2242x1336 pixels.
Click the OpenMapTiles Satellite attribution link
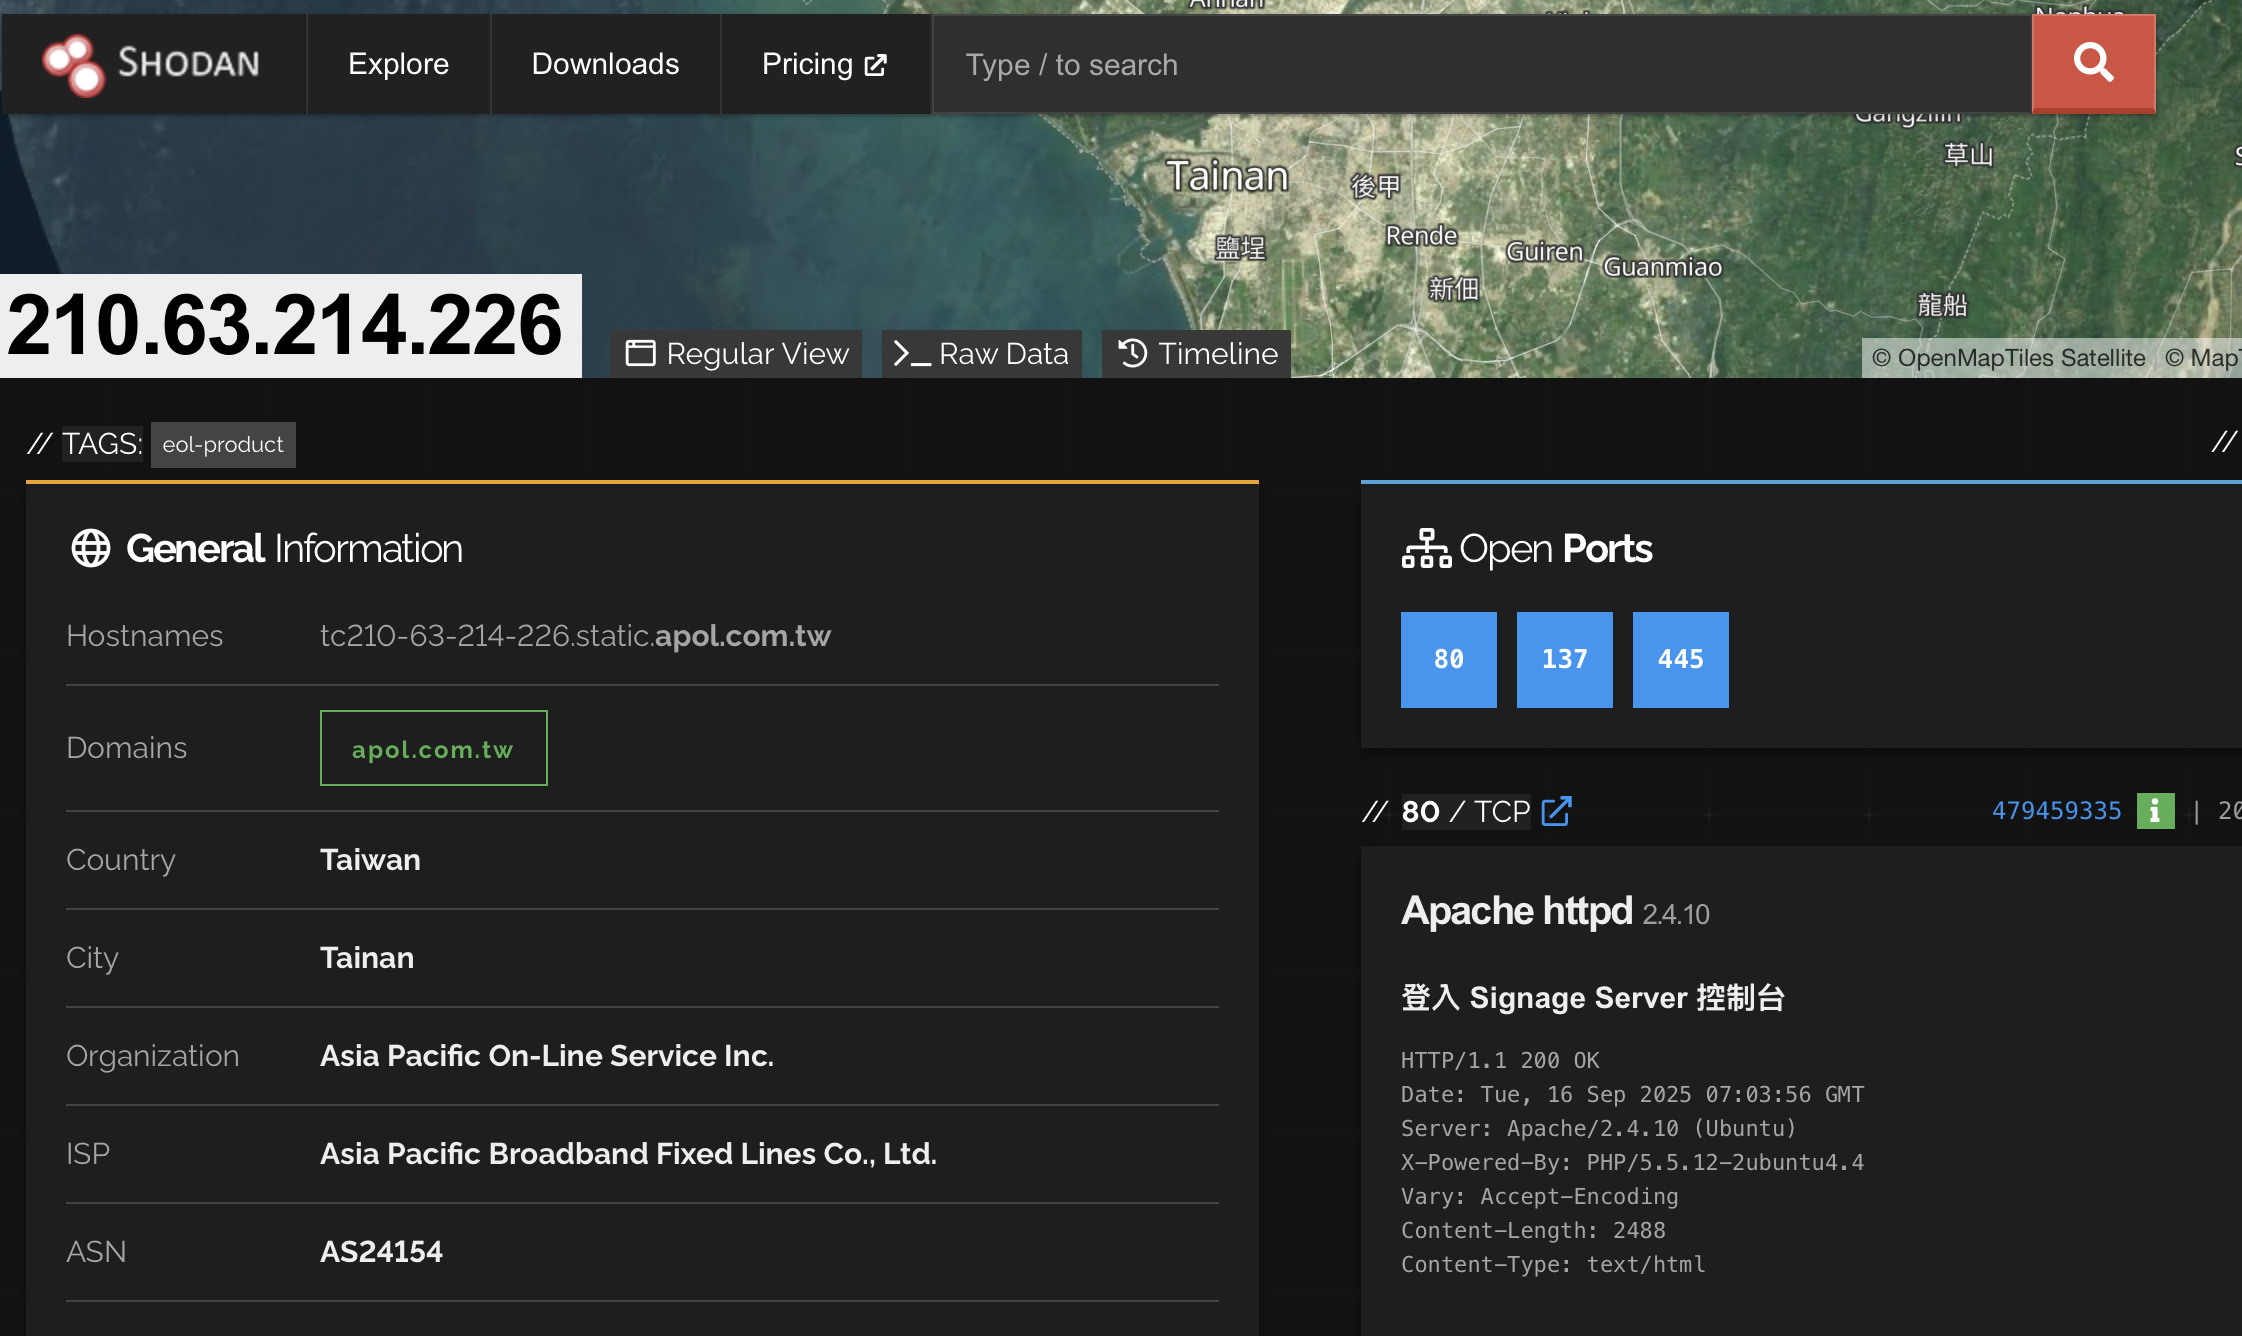click(x=2009, y=358)
